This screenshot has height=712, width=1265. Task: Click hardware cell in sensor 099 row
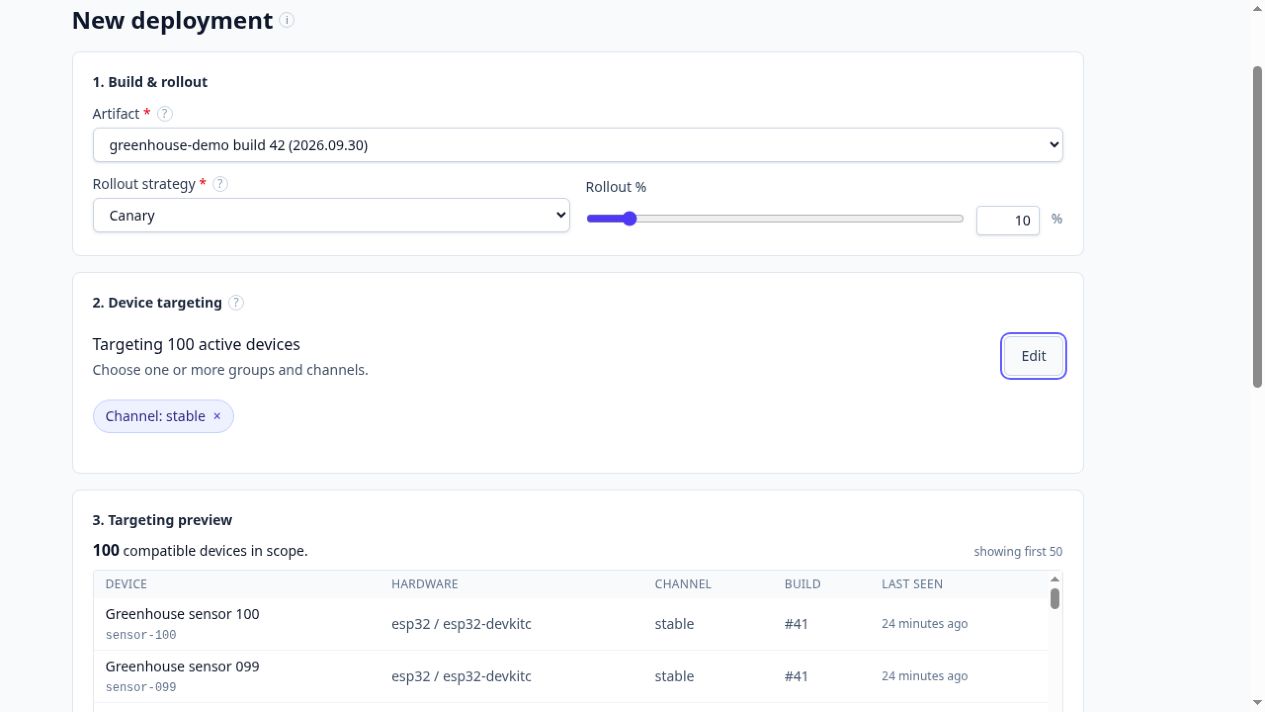(x=461, y=676)
